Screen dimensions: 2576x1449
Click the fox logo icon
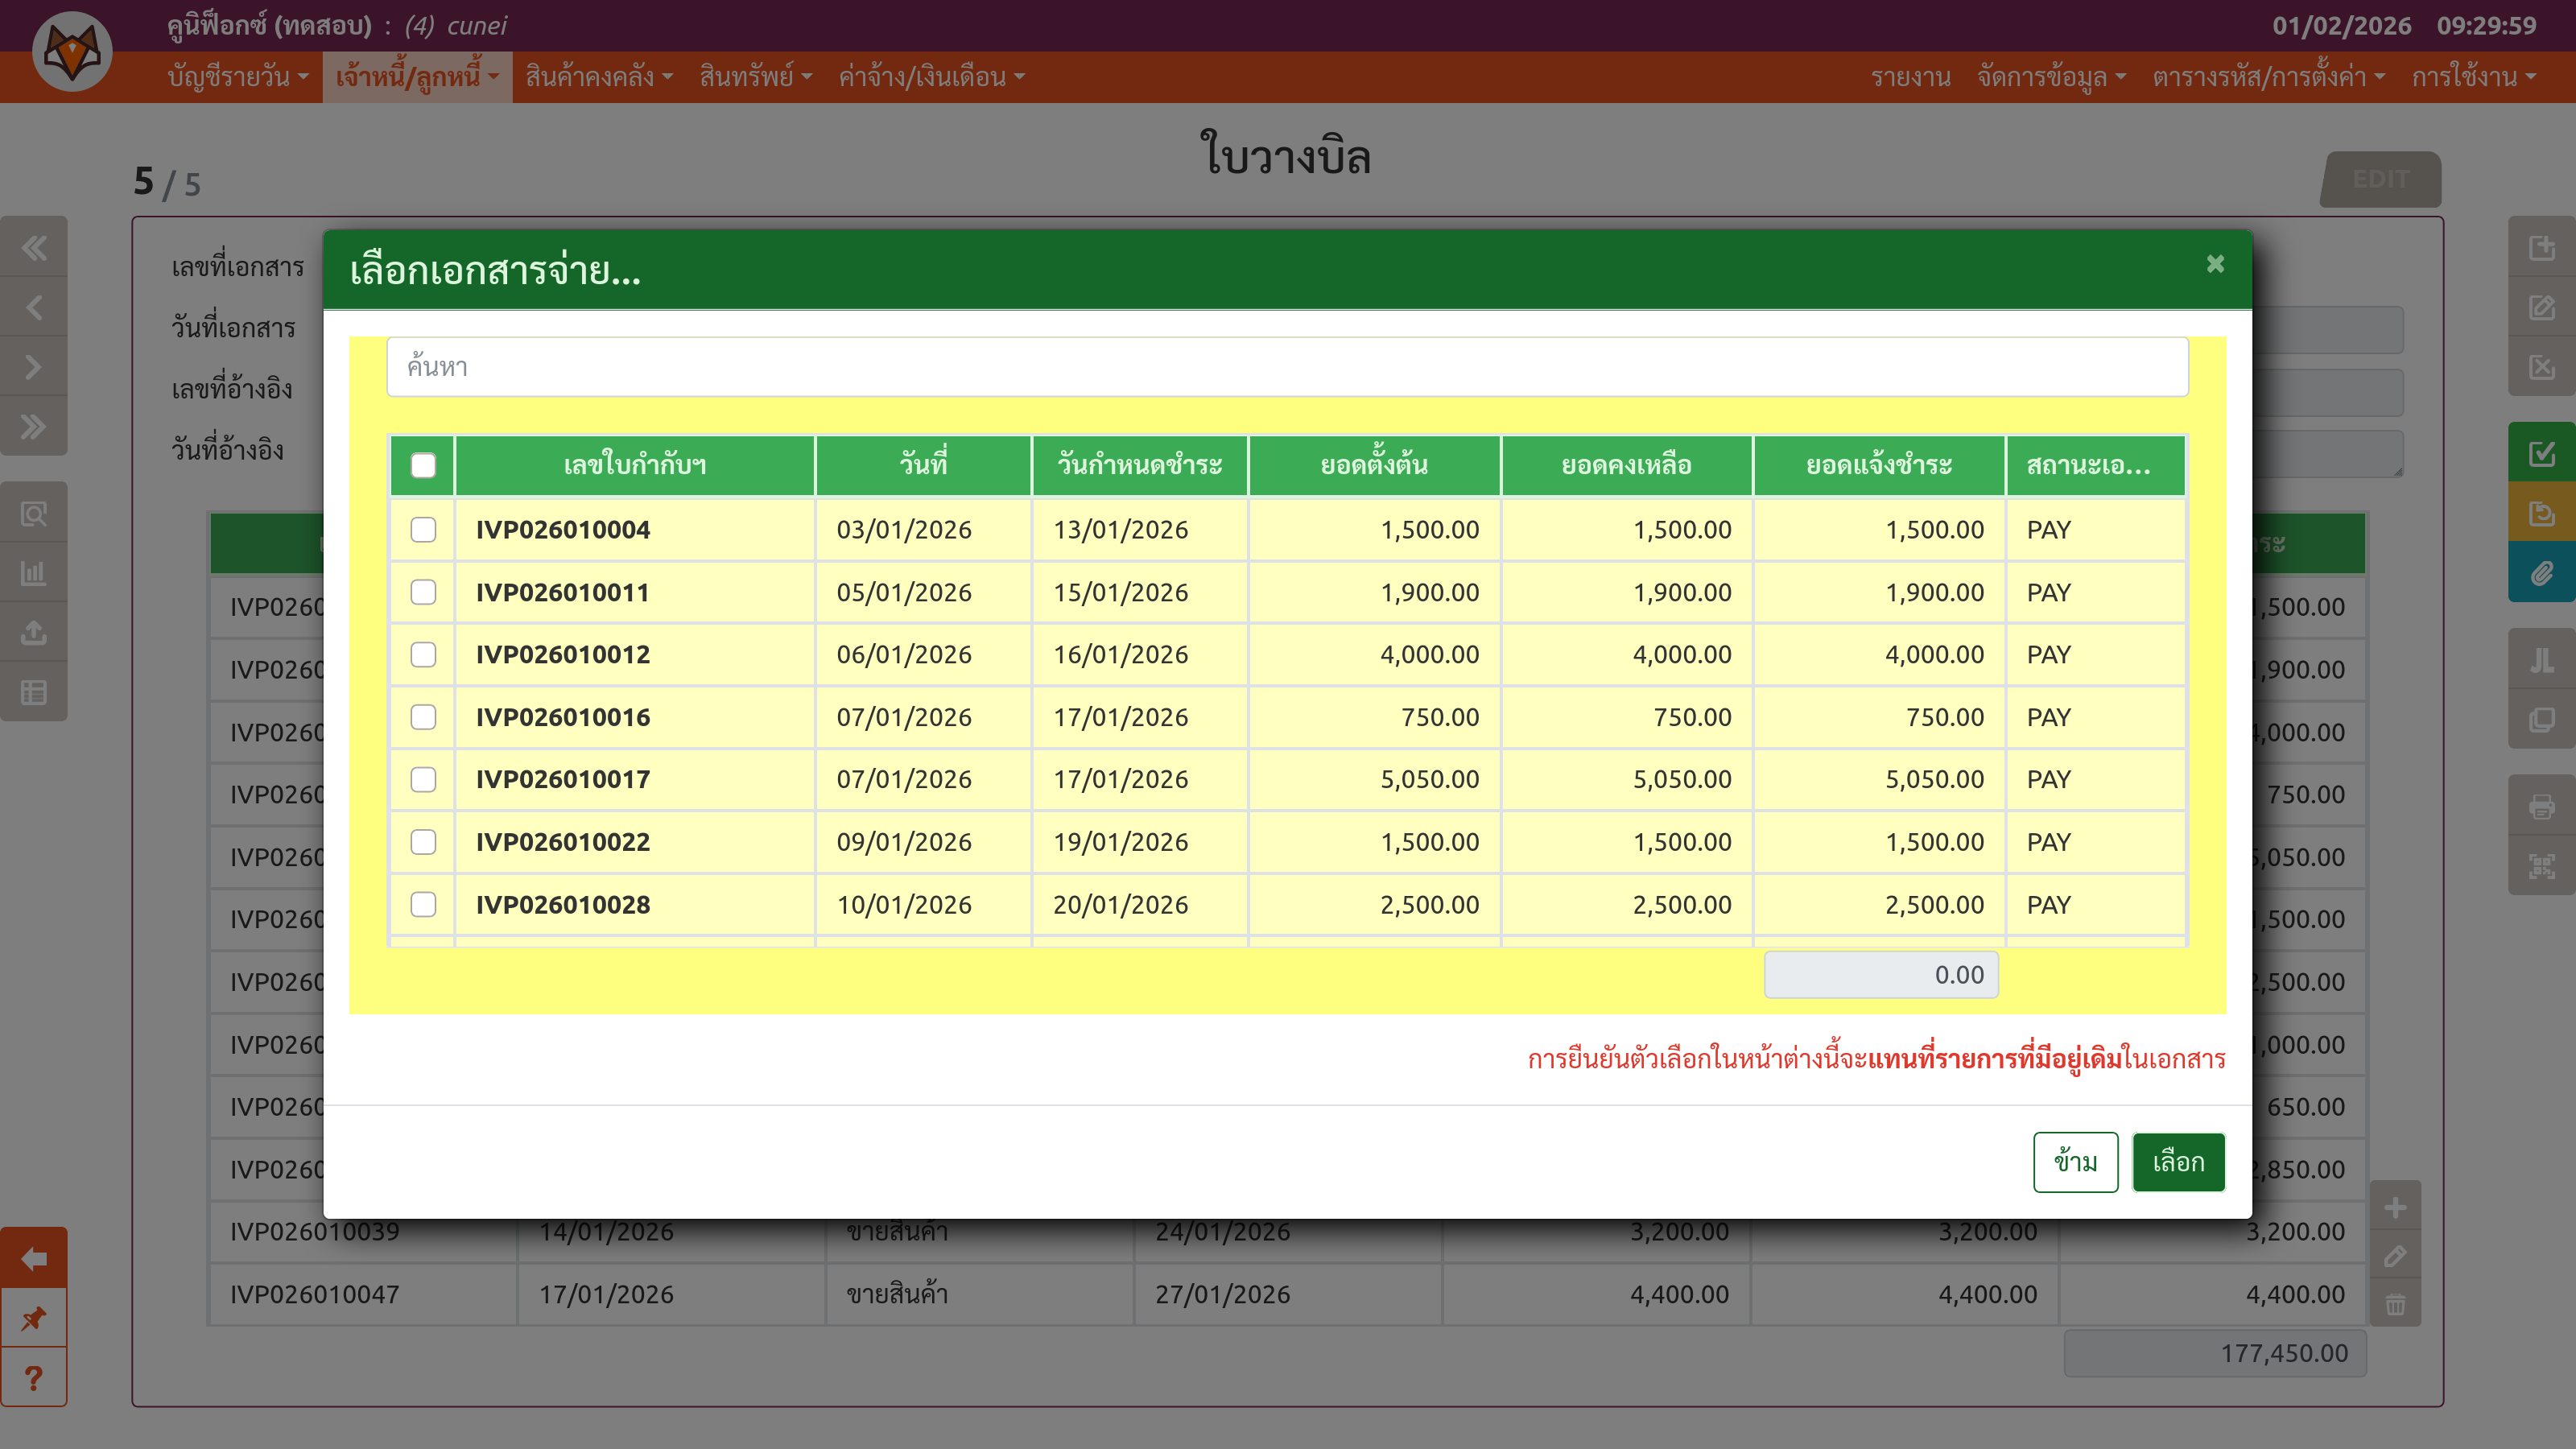pos(72,52)
